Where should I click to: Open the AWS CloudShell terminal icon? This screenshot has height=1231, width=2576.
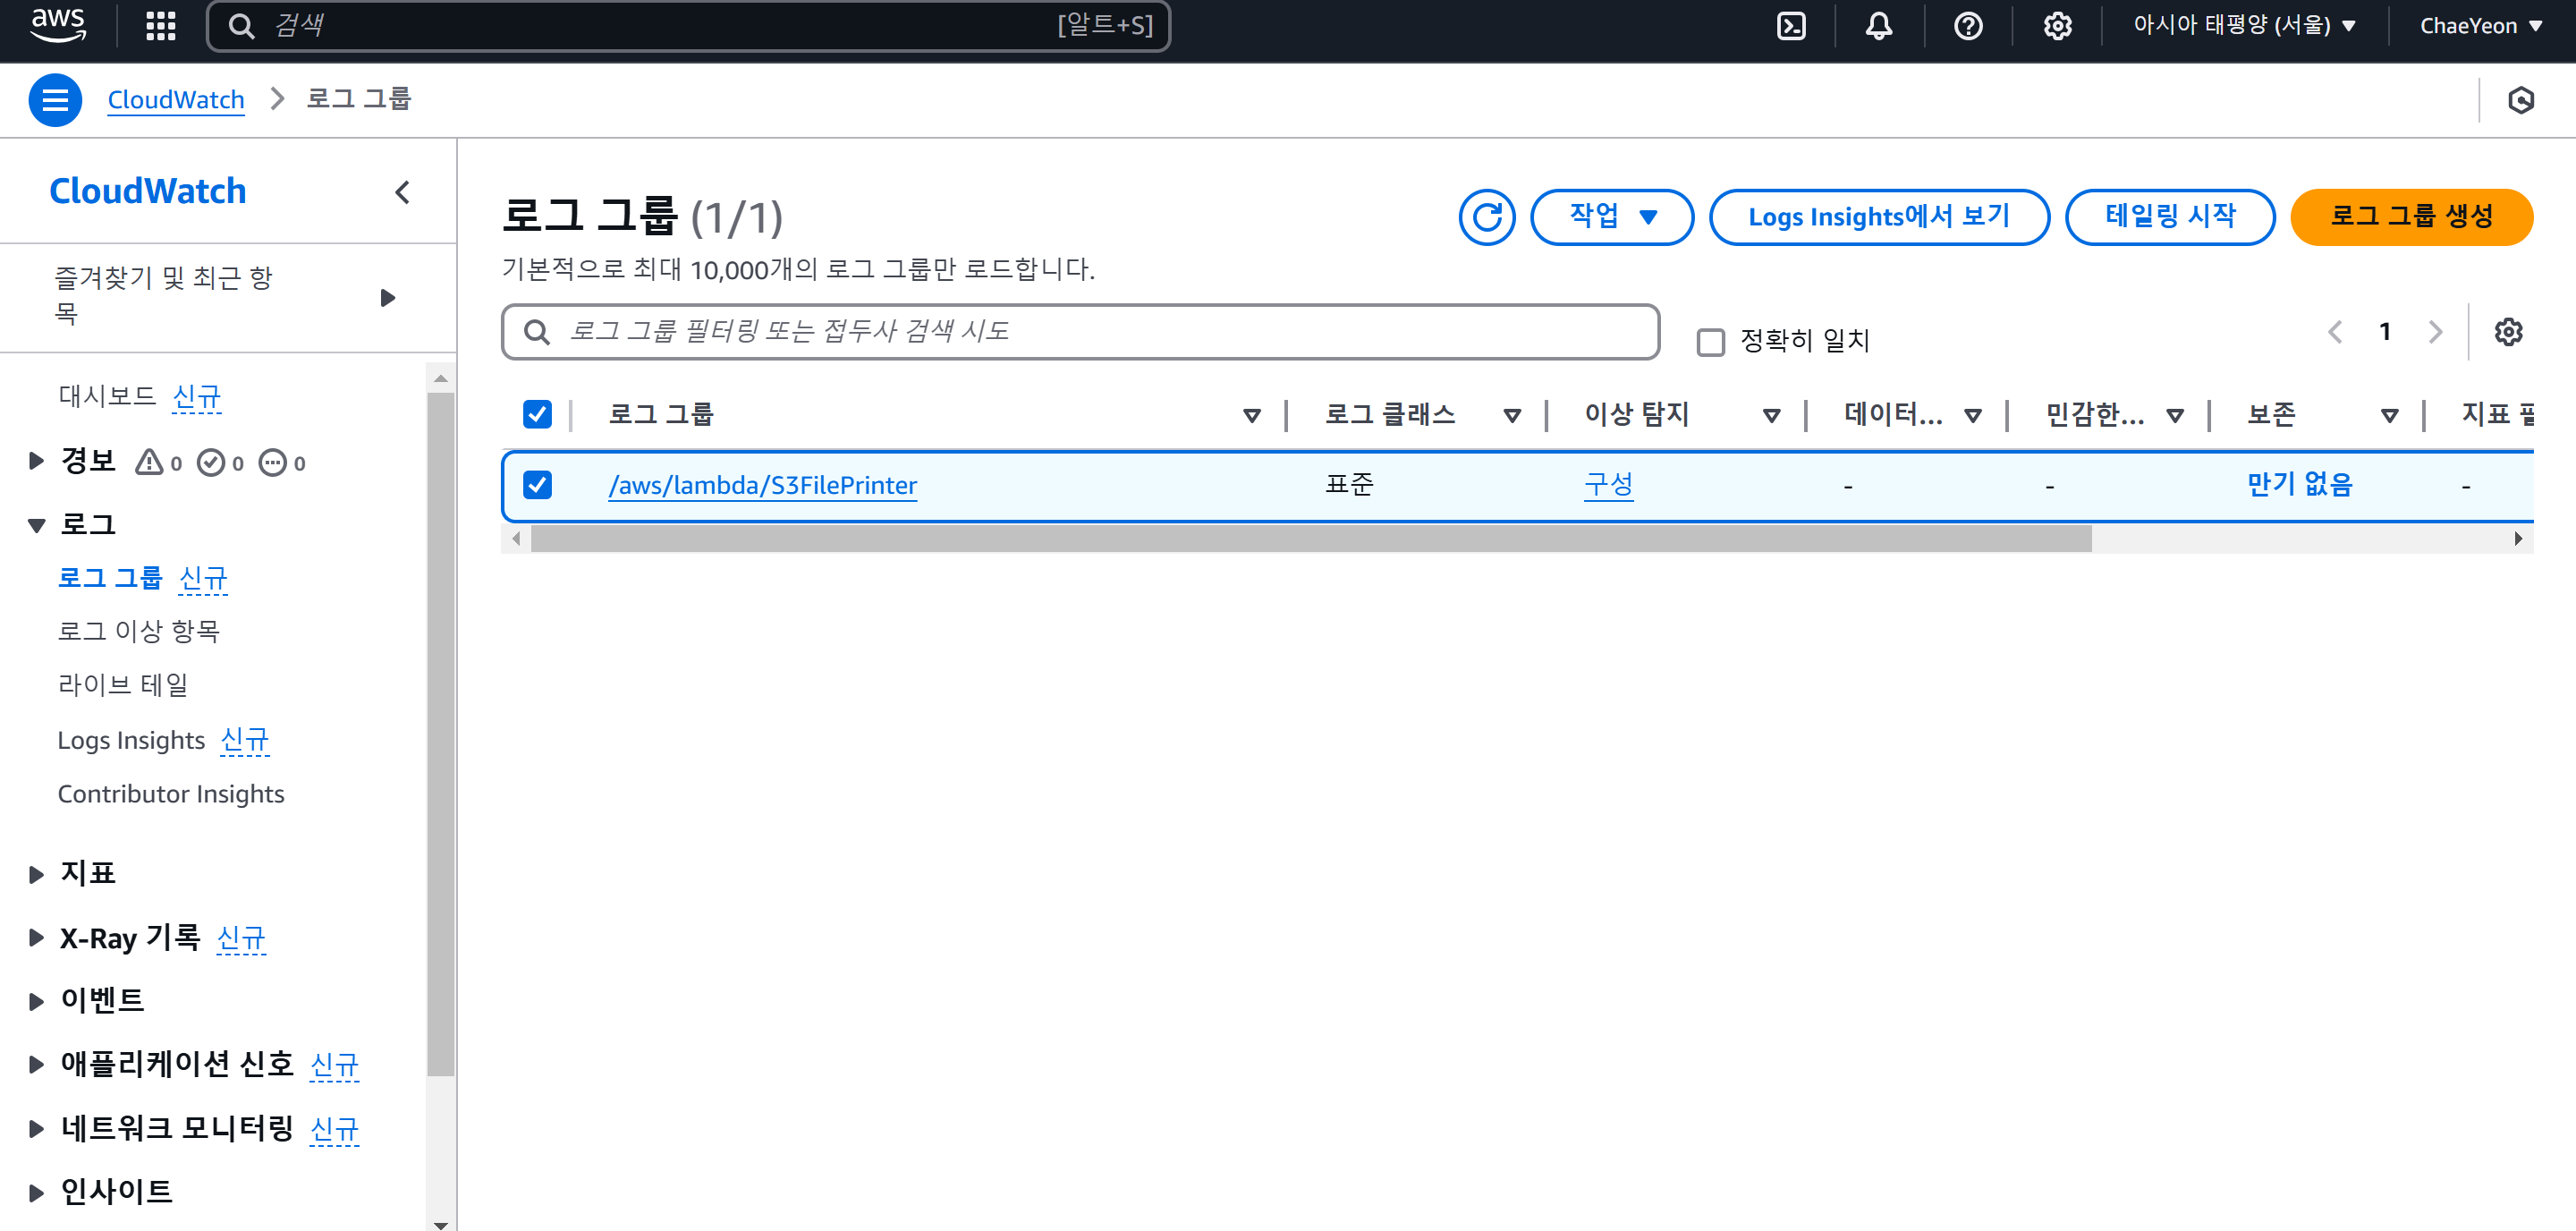1790,26
